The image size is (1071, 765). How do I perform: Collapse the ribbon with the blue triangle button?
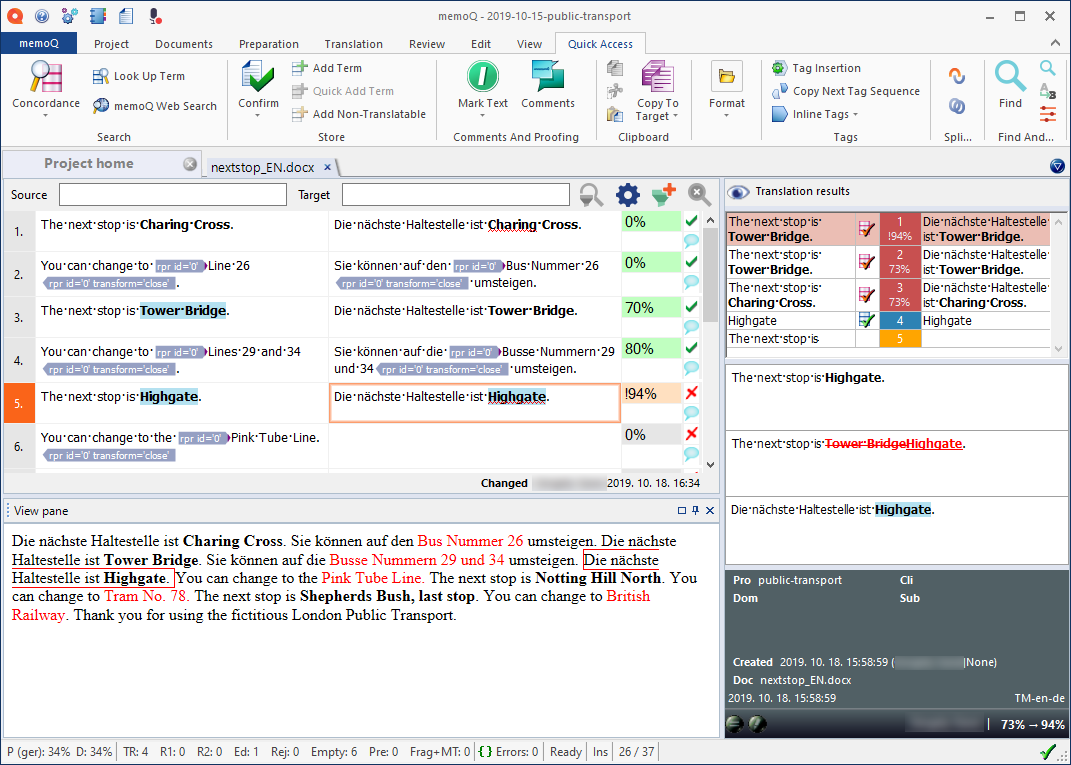coord(1057,166)
